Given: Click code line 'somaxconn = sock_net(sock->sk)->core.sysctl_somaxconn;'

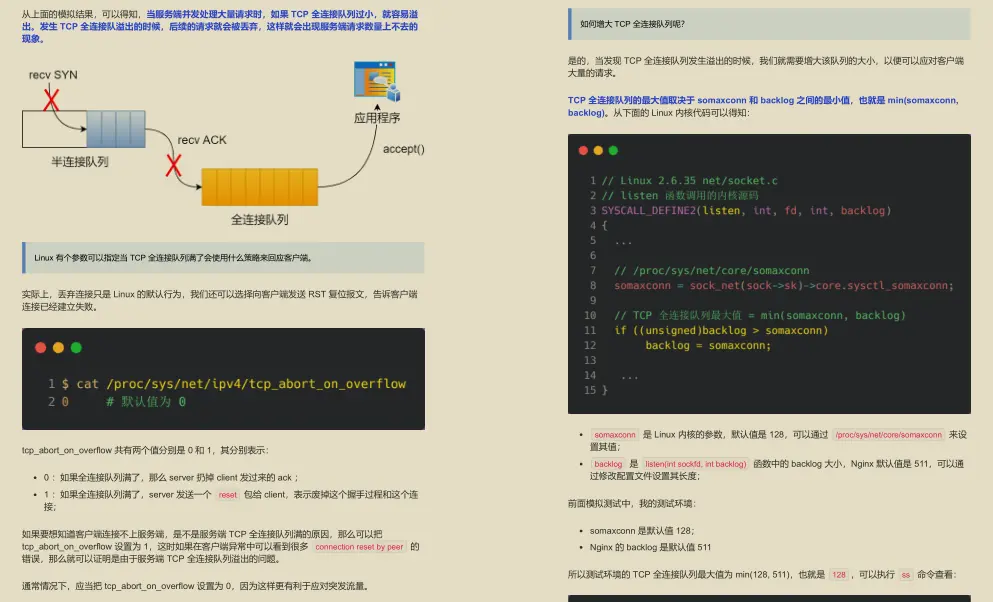Looking at the screenshot, I should tap(784, 285).
